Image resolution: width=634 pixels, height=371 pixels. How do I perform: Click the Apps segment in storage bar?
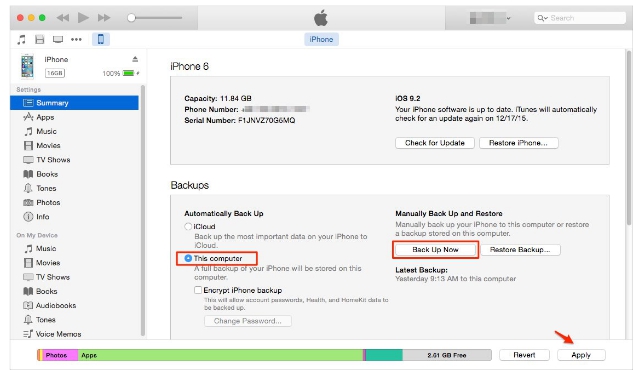(220, 355)
